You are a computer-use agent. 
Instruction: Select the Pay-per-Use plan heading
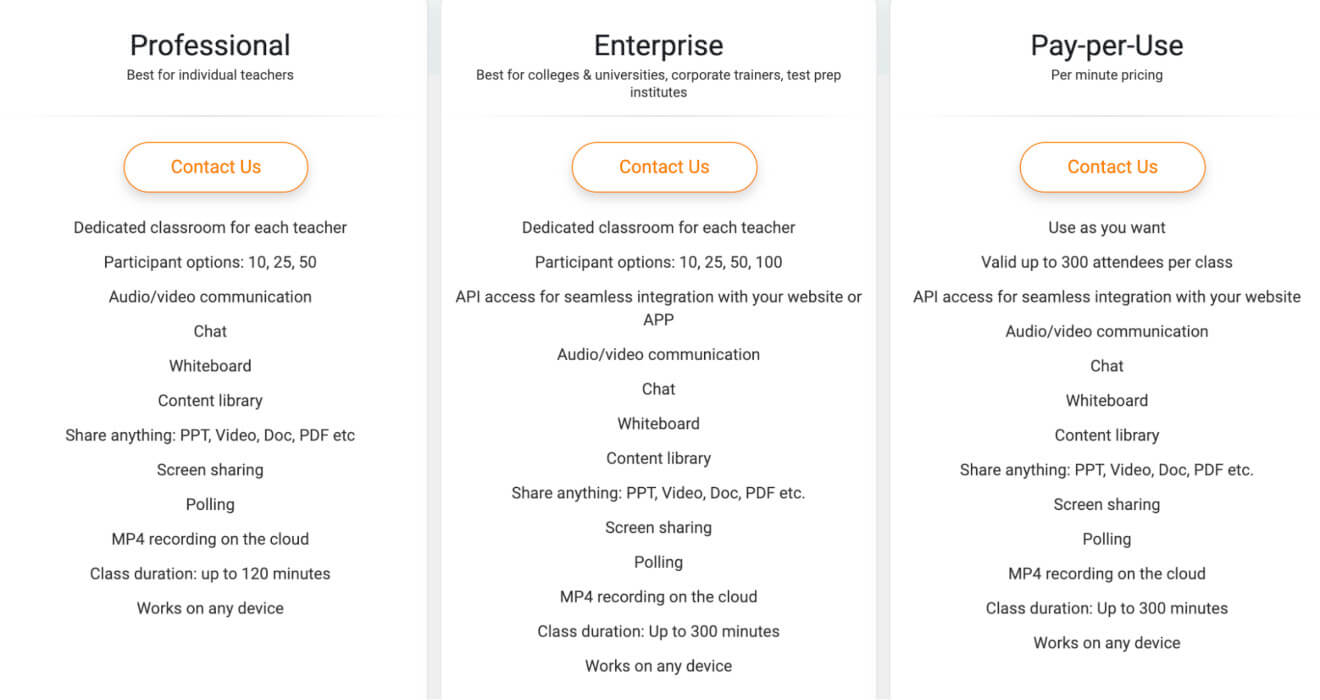(1107, 45)
